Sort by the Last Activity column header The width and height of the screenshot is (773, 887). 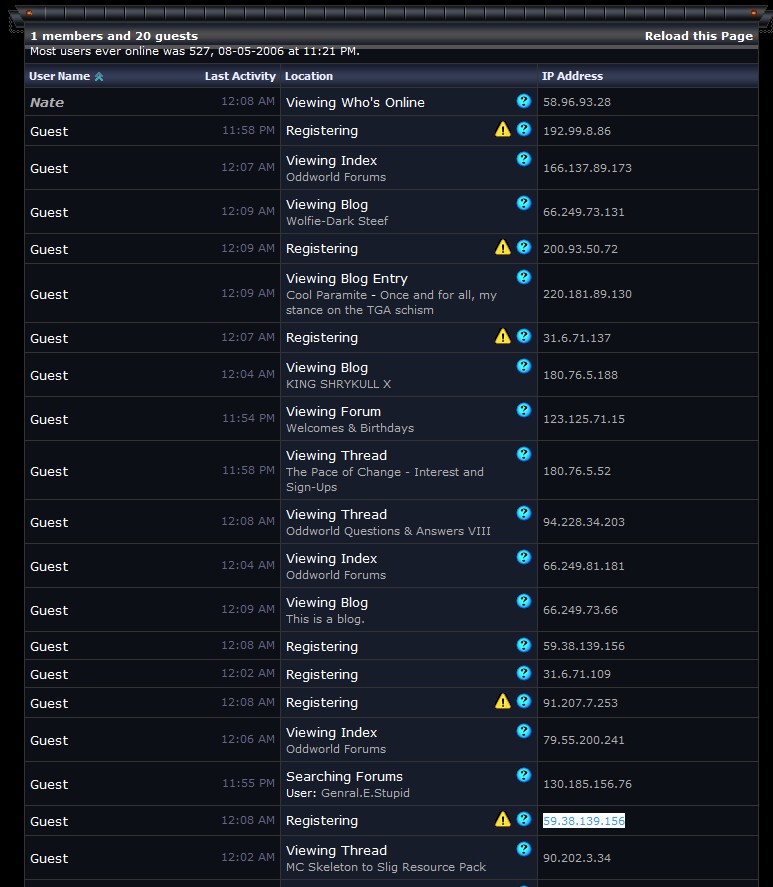[240, 76]
